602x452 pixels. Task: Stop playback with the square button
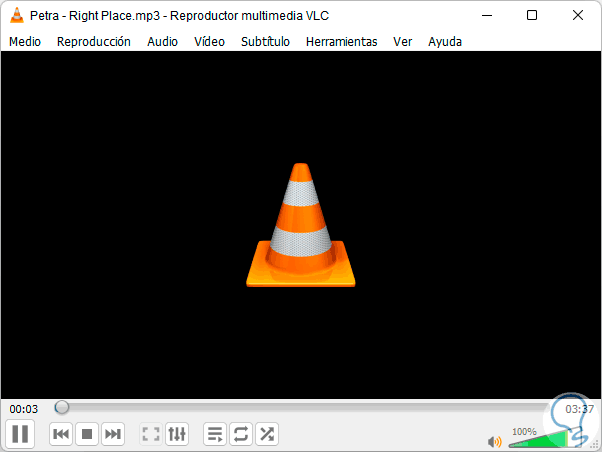[x=87, y=434]
